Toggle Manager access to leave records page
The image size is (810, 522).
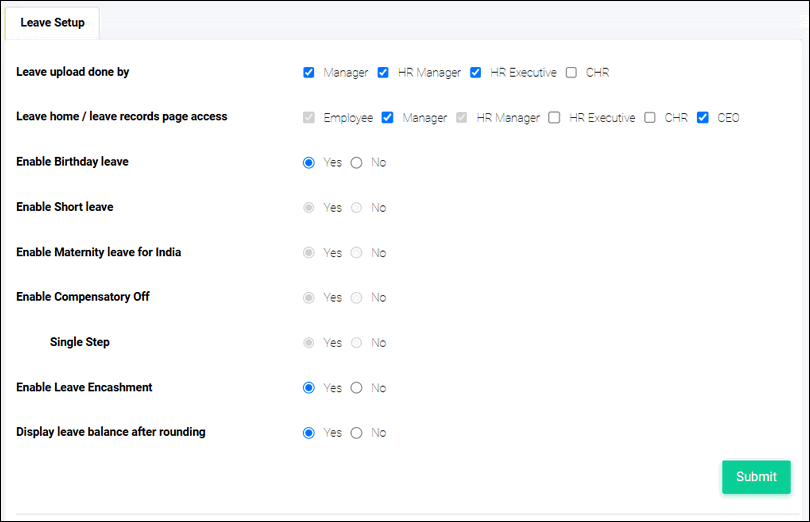point(387,118)
